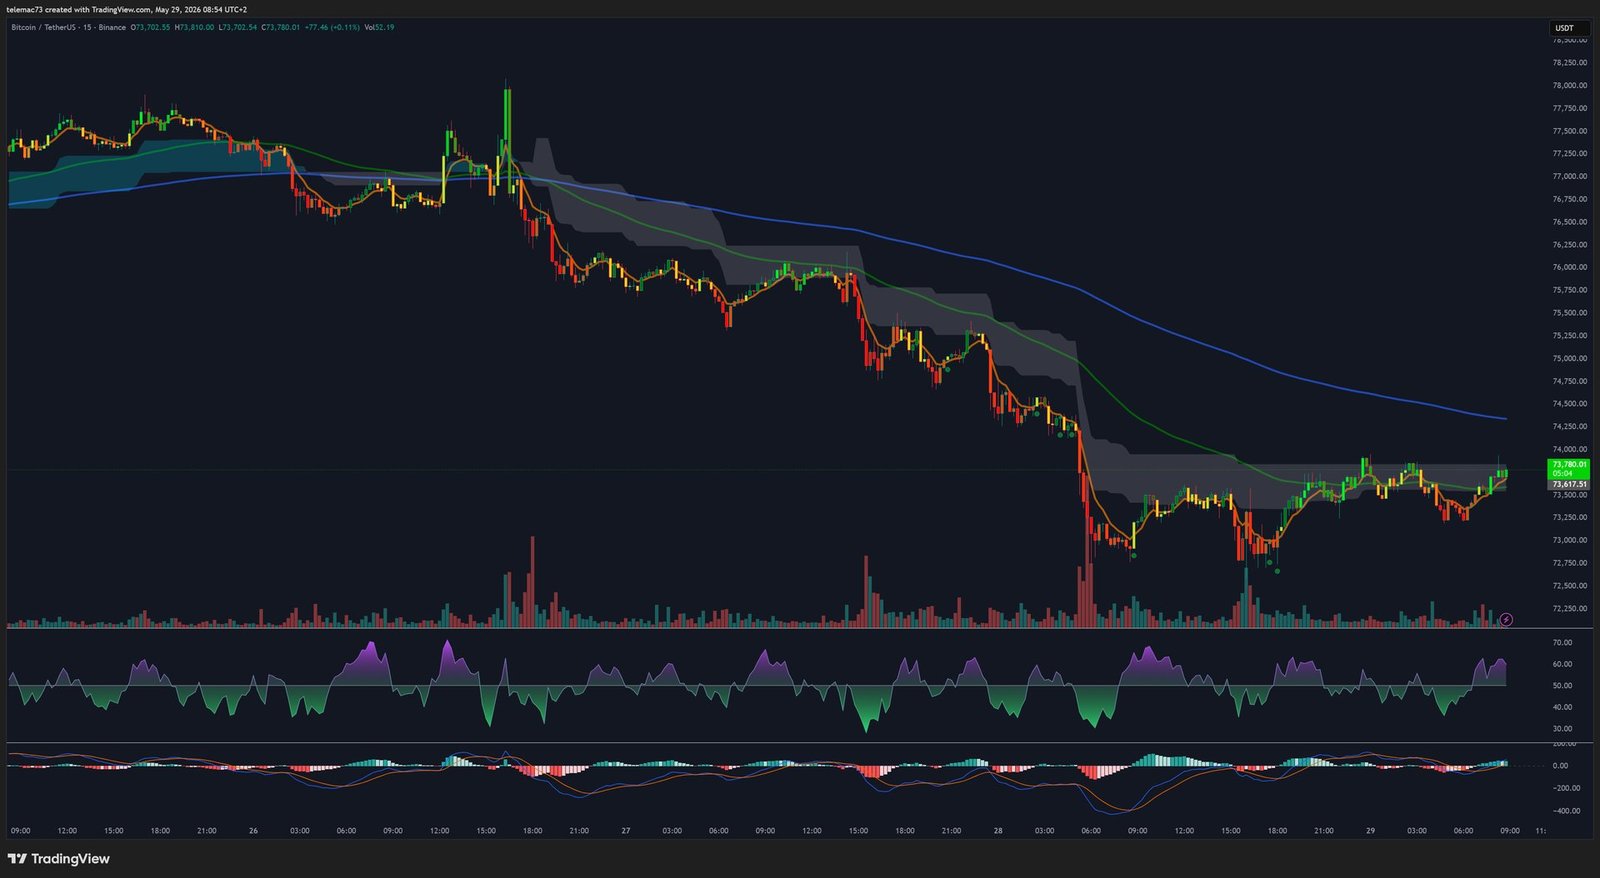Click the 76,000.00 price axis label

pyautogui.click(x=1569, y=267)
